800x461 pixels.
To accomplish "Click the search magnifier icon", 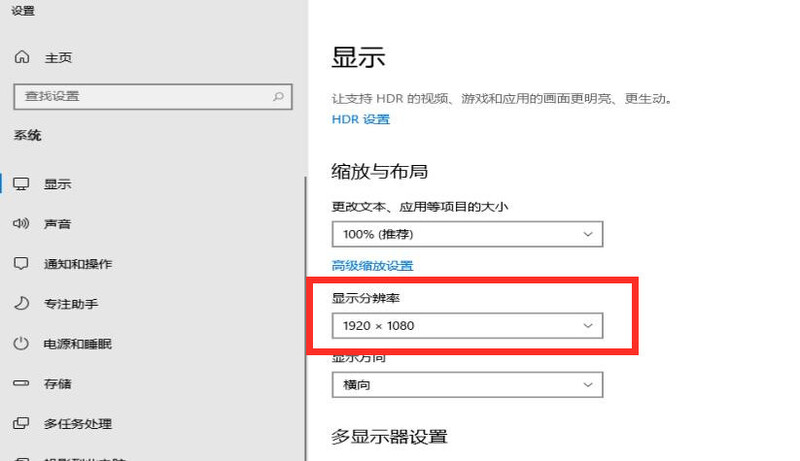I will pyautogui.click(x=278, y=96).
